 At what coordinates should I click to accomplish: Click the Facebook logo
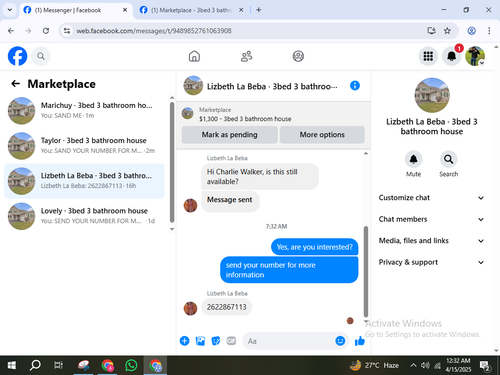click(17, 56)
